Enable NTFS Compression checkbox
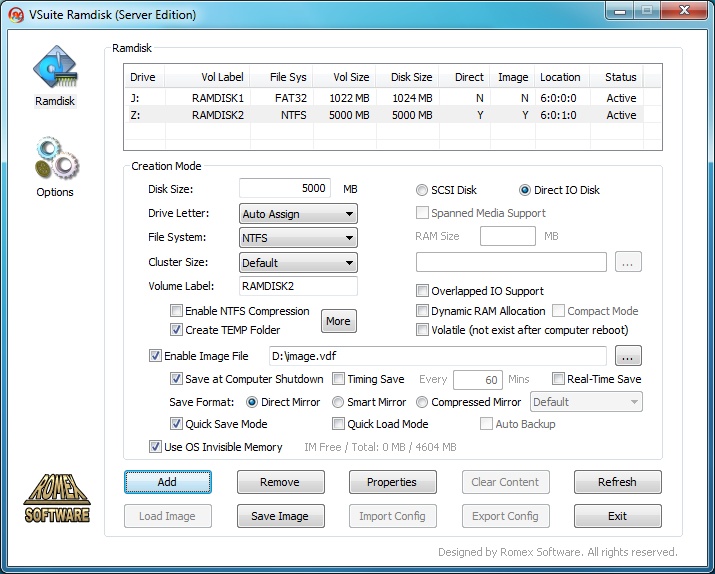This screenshot has height=574, width=715. pyautogui.click(x=177, y=311)
